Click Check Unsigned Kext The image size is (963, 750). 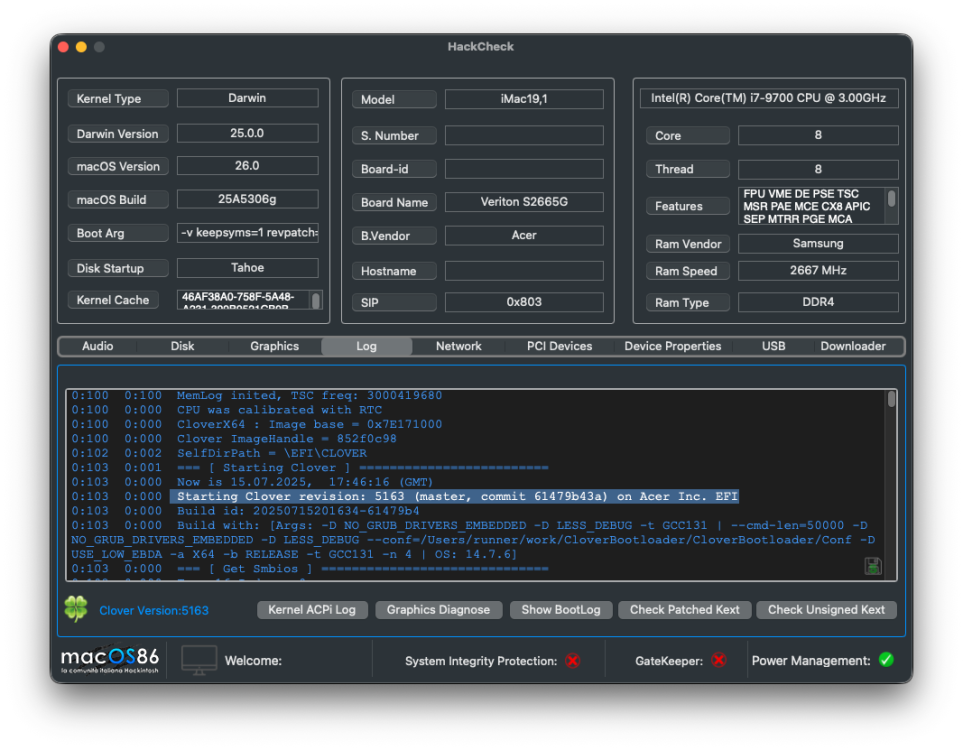tap(826, 610)
